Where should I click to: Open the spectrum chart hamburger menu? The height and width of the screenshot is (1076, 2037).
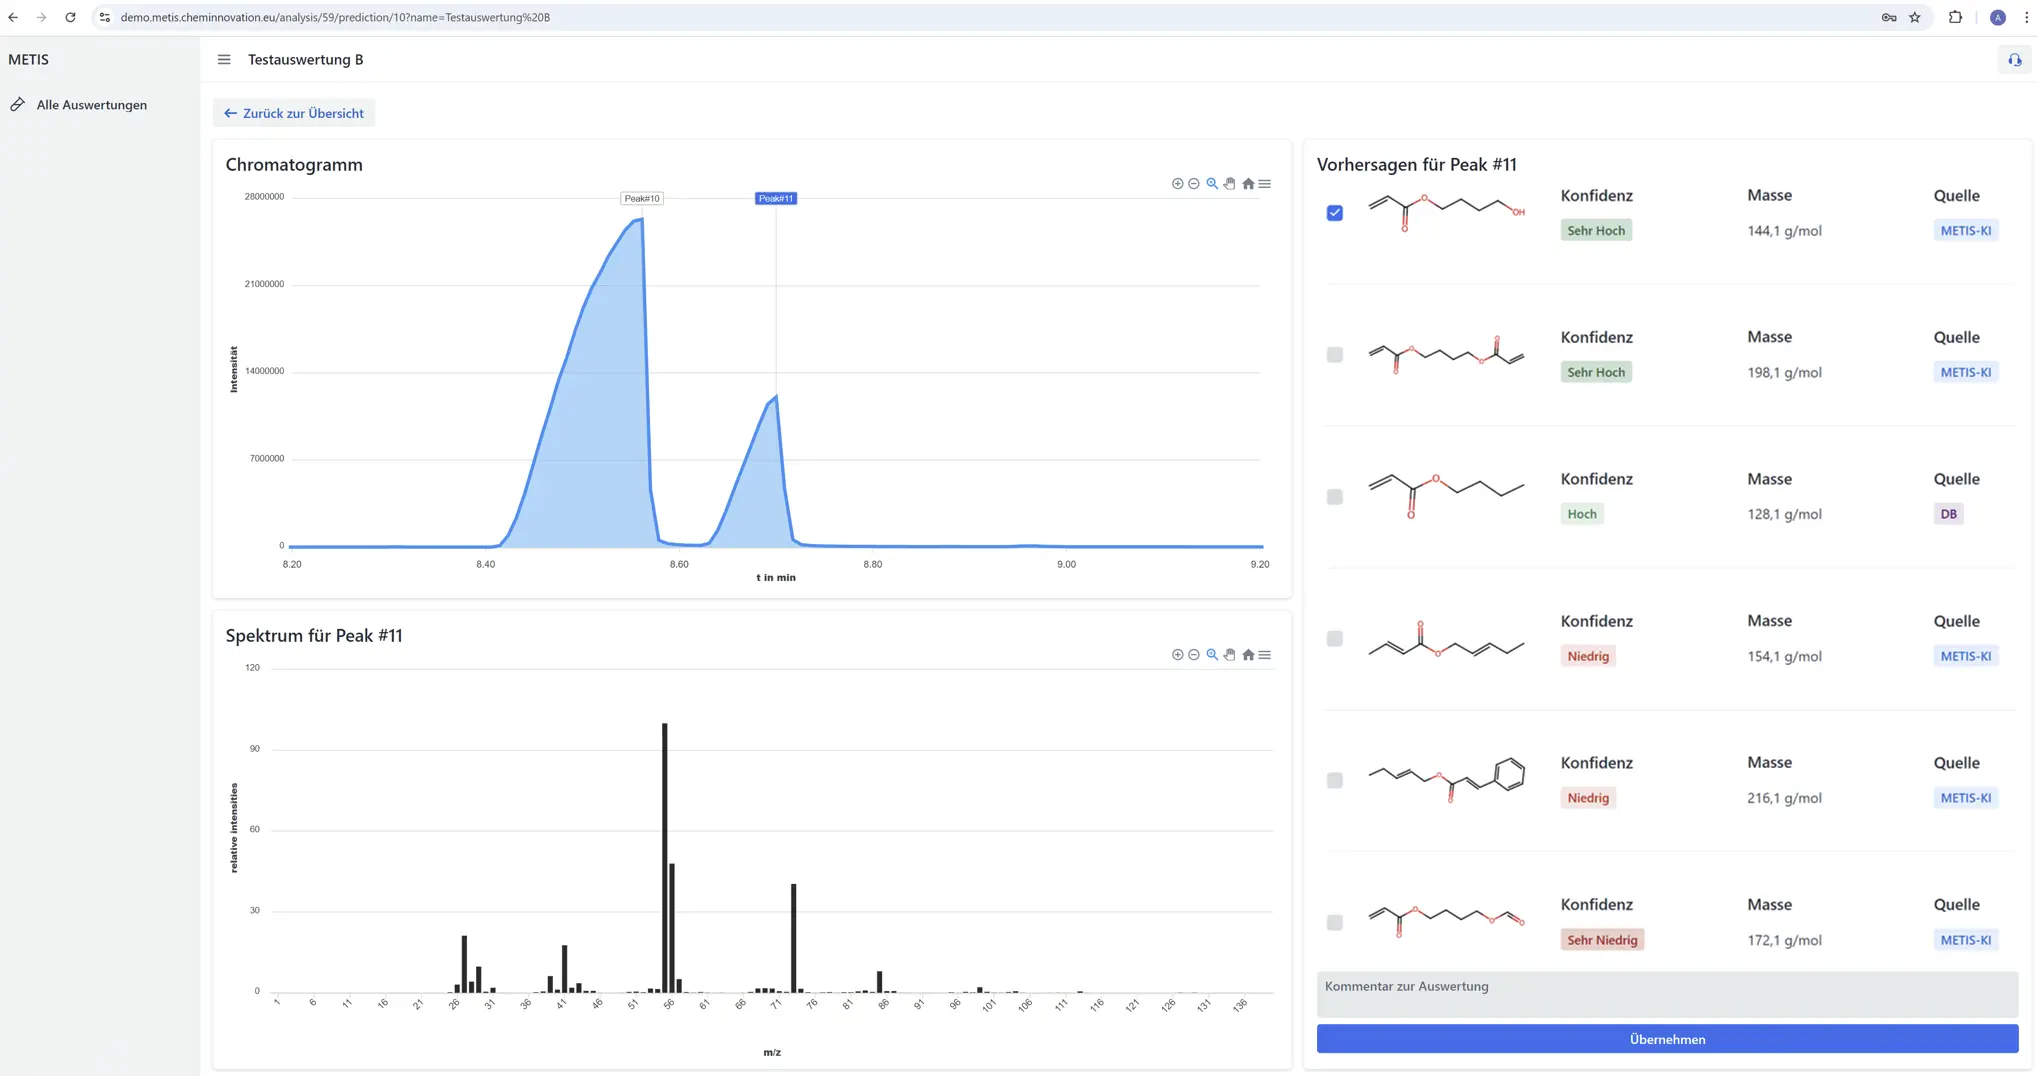pyautogui.click(x=1265, y=654)
